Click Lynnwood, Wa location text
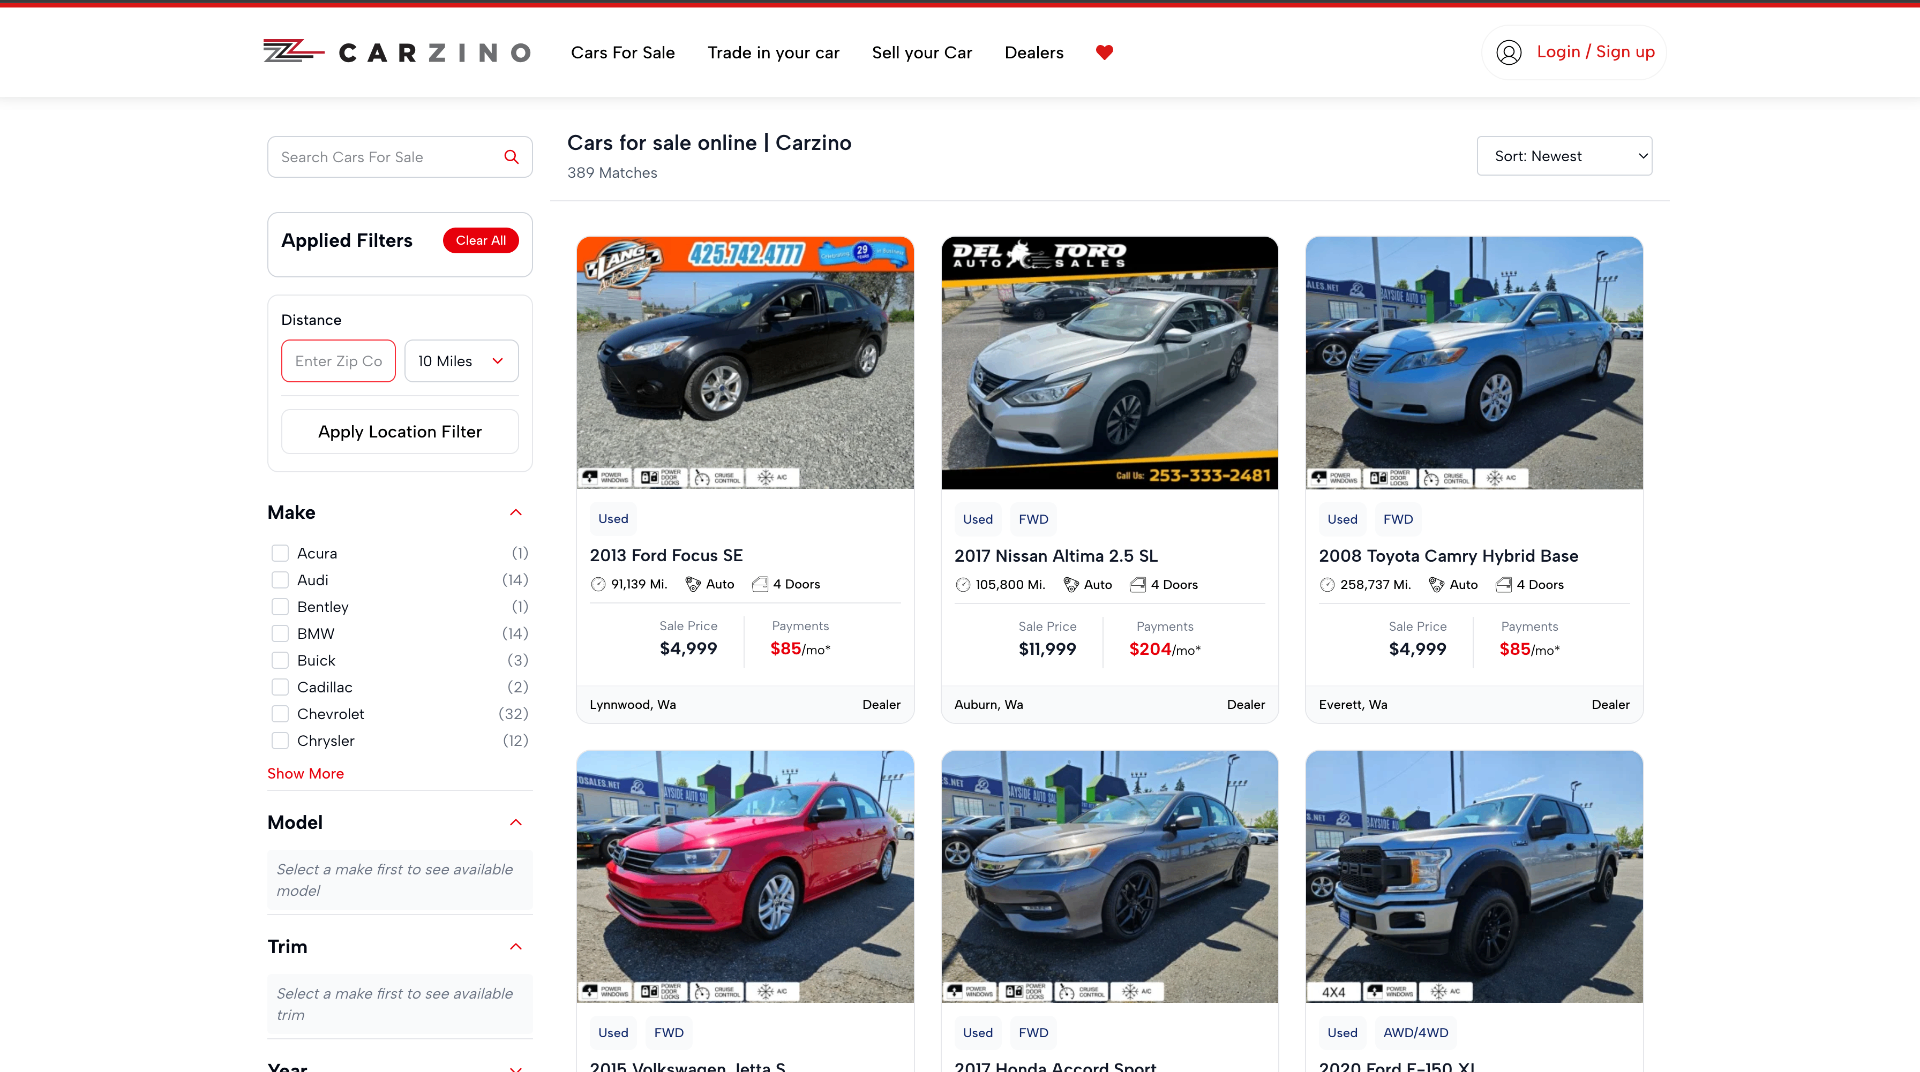The width and height of the screenshot is (1920, 1072). tap(633, 705)
